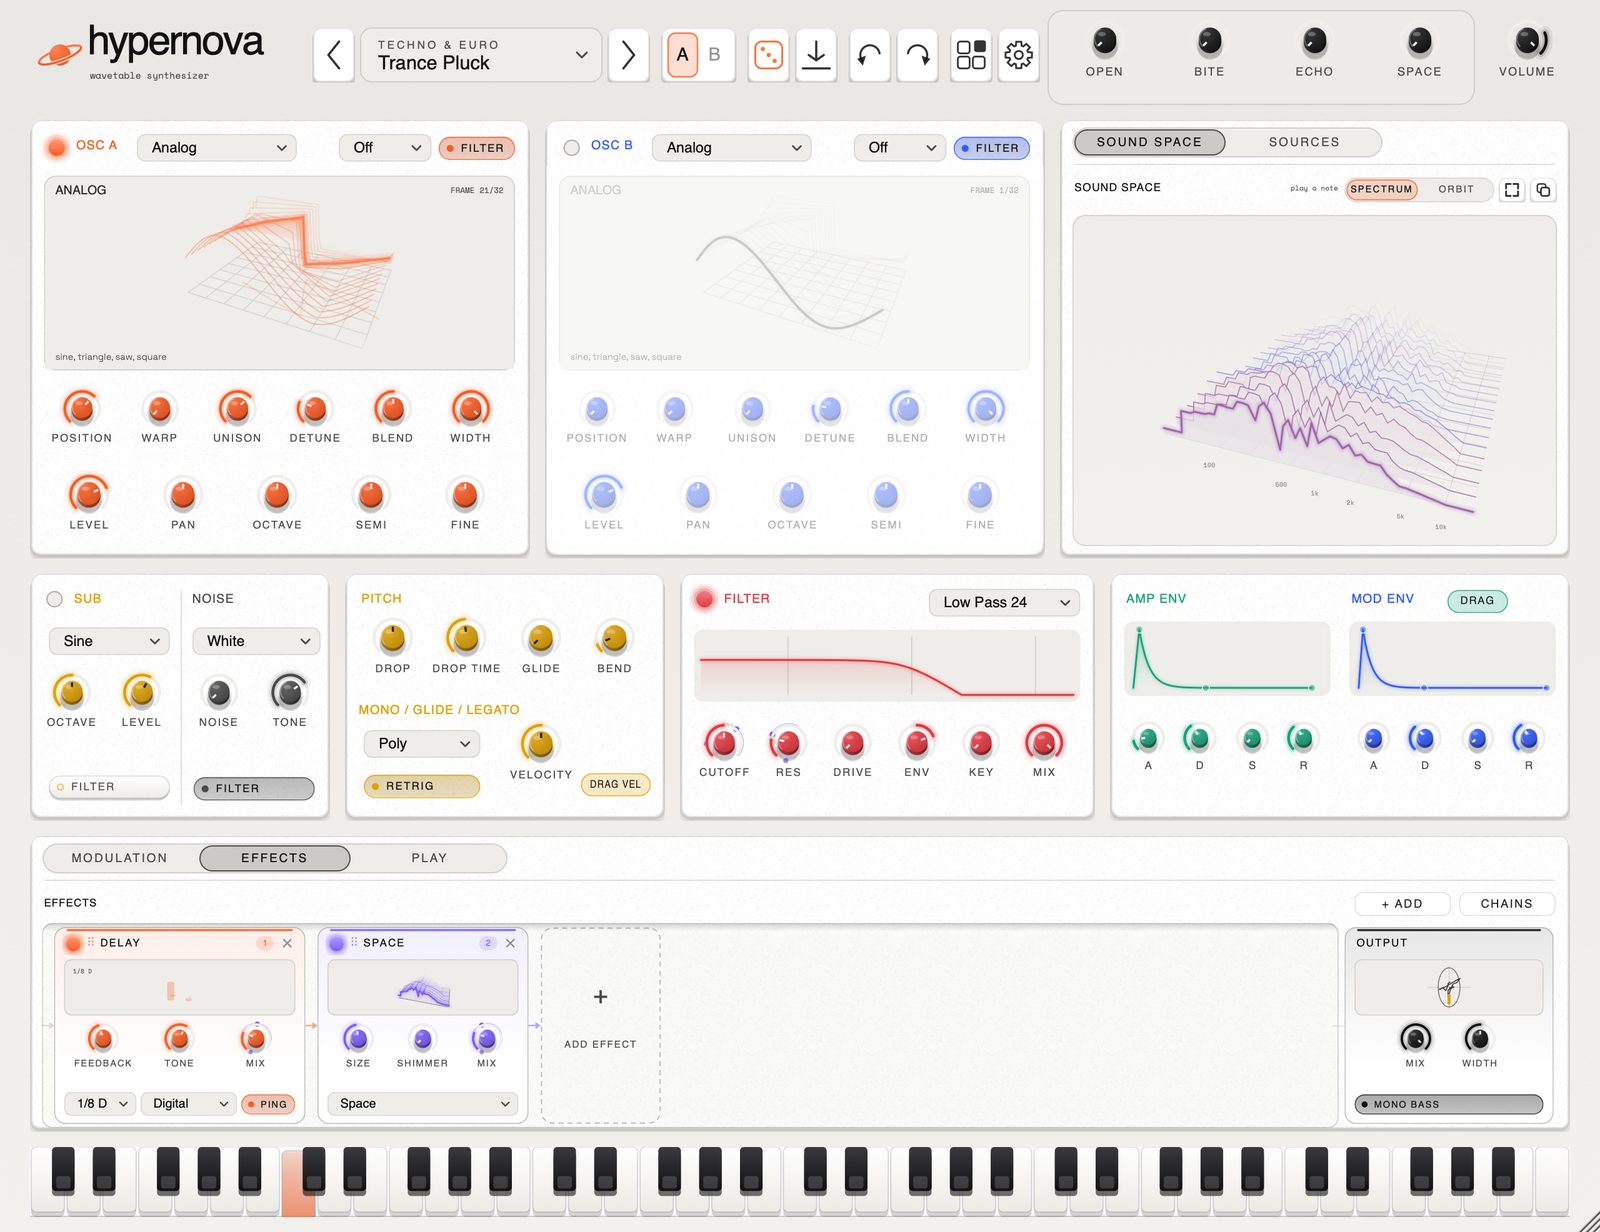
Task: Click the Filter Cutoff knob
Action: pyautogui.click(x=724, y=743)
